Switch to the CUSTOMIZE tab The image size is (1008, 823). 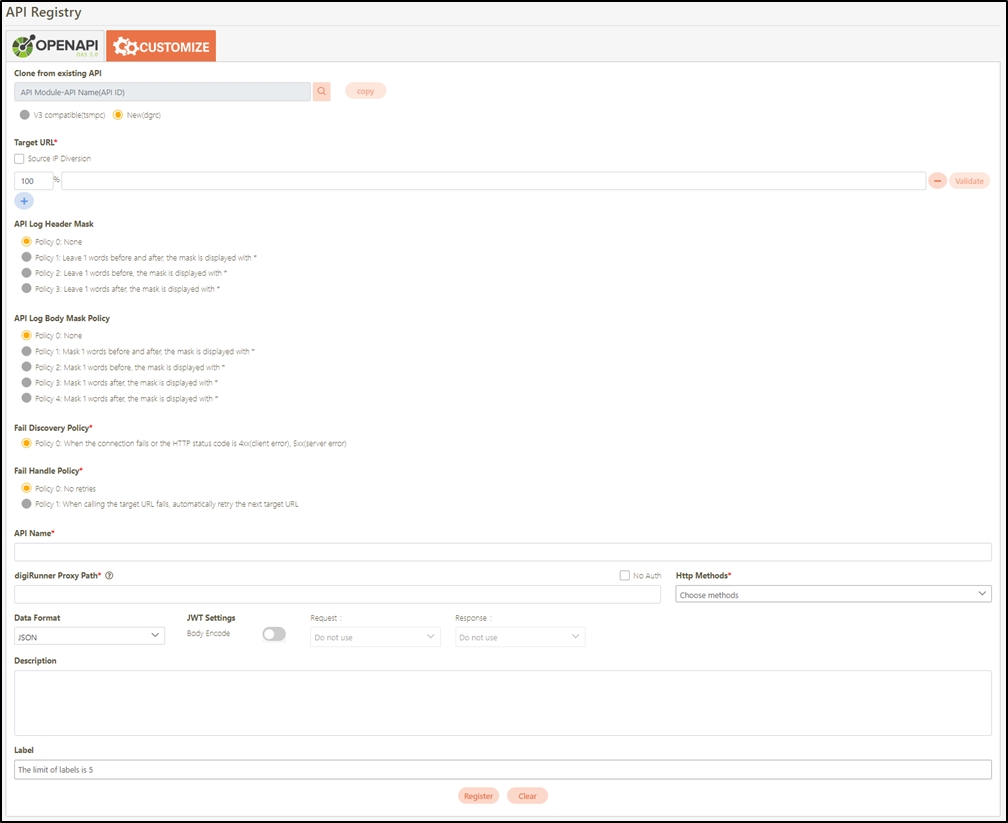(x=161, y=46)
